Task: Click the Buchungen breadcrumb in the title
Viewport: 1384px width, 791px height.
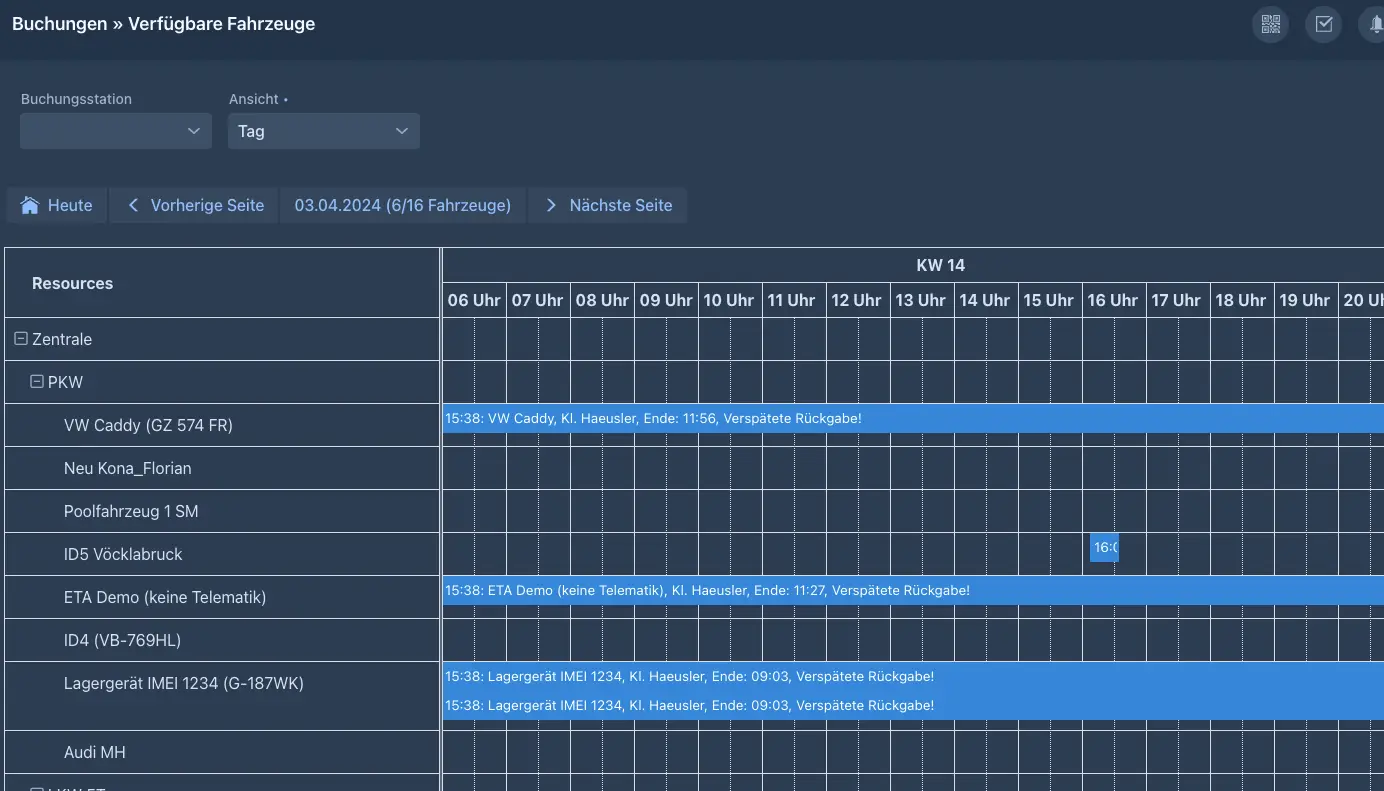Action: tap(59, 24)
